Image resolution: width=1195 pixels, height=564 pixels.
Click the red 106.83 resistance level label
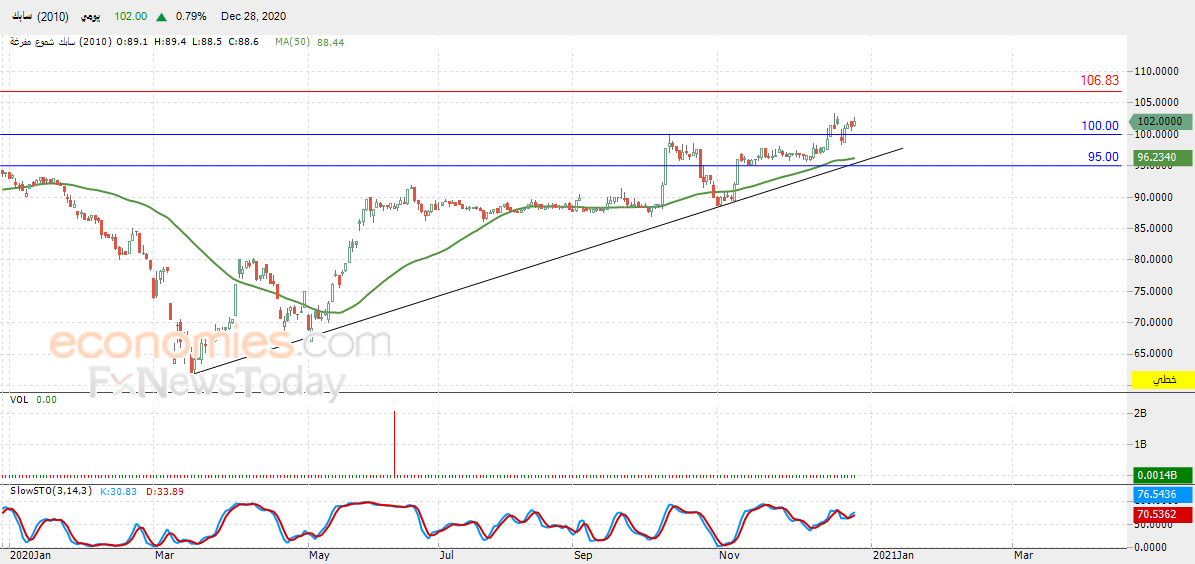1099,81
